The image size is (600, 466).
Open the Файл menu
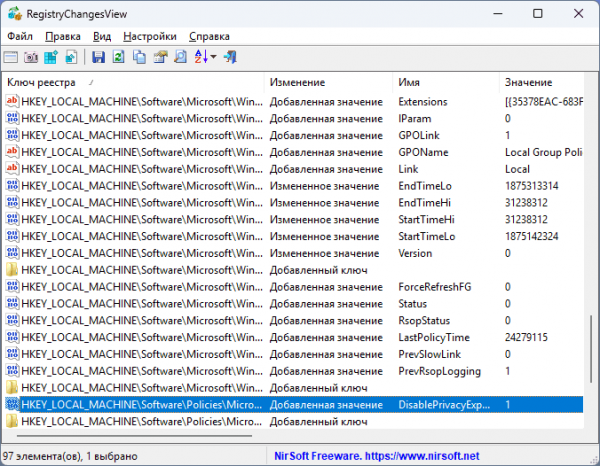coord(20,36)
